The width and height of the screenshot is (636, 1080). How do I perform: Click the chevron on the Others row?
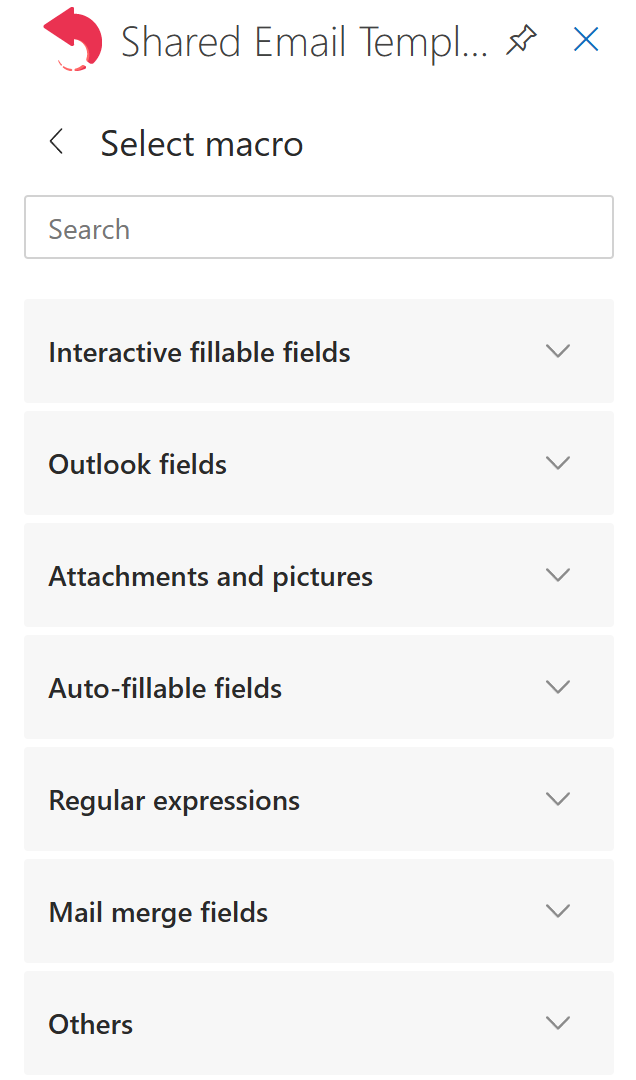click(557, 1023)
